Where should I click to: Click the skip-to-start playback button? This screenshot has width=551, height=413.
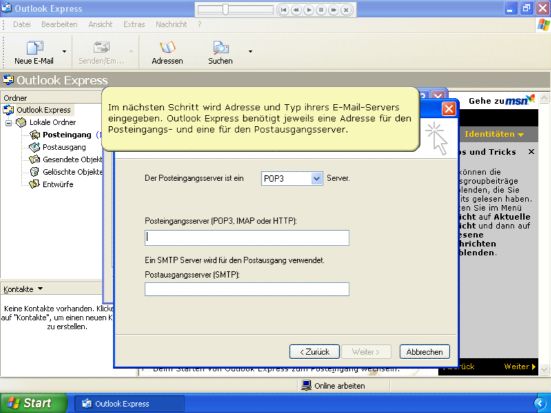click(x=283, y=10)
